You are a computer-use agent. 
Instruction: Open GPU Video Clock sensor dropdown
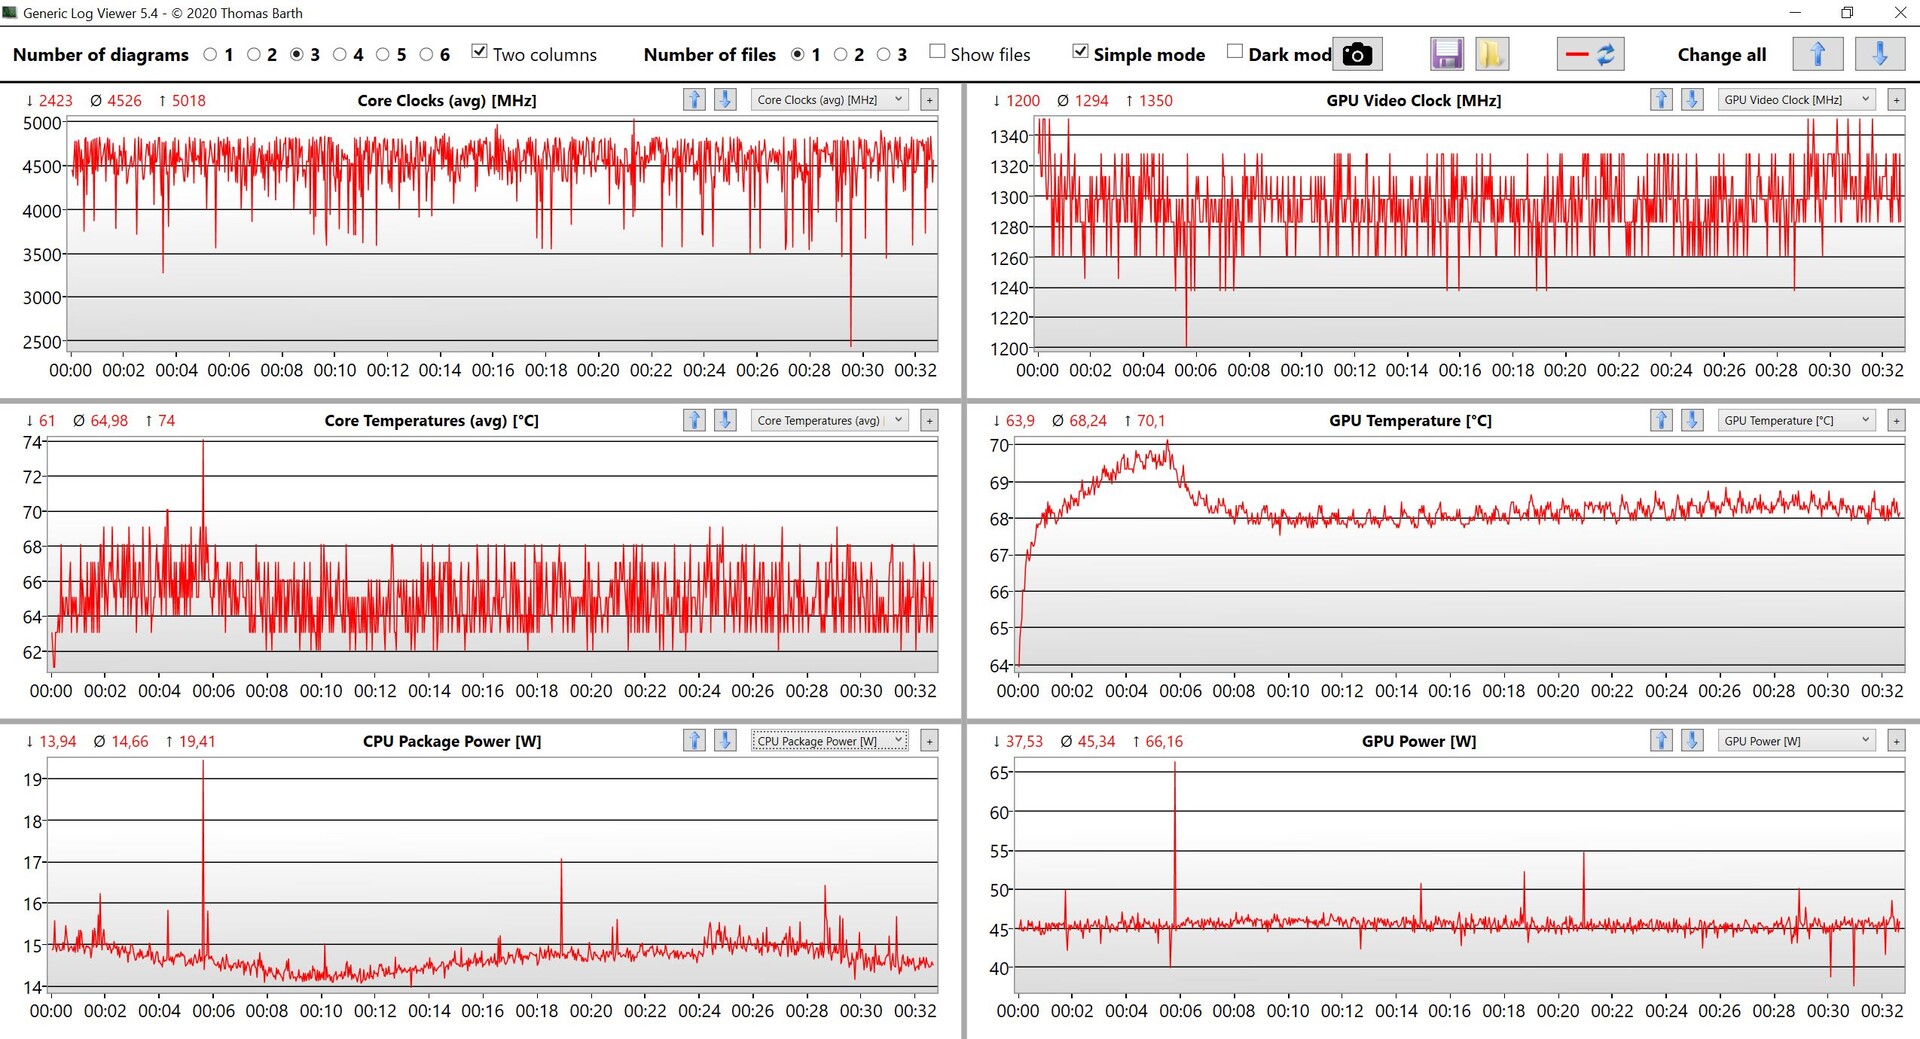1796,100
